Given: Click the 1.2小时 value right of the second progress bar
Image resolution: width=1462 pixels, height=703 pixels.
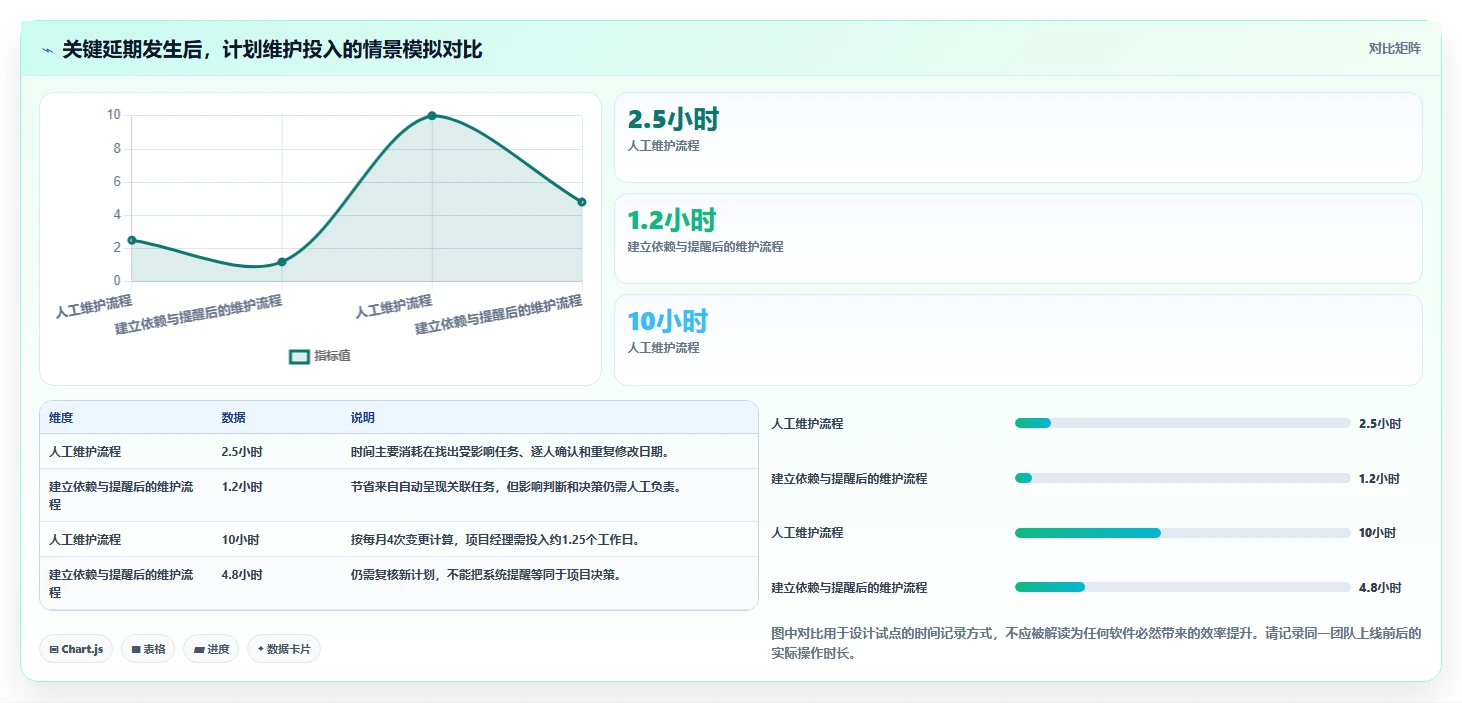Looking at the screenshot, I should pos(1380,479).
